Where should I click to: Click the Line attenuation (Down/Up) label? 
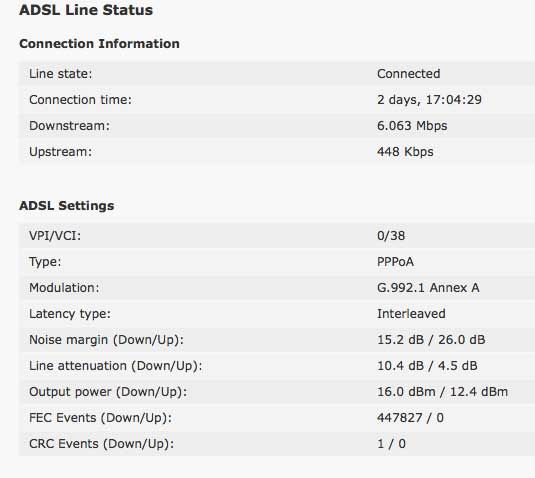(x=116, y=366)
